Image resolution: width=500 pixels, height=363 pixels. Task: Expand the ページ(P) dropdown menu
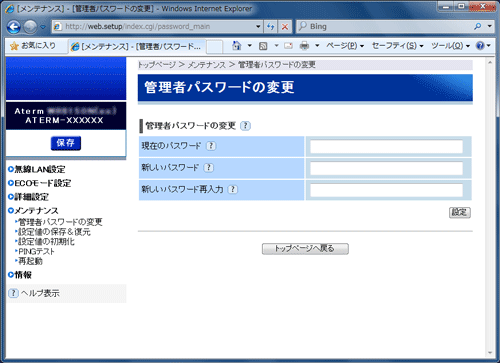pyautogui.click(x=345, y=46)
